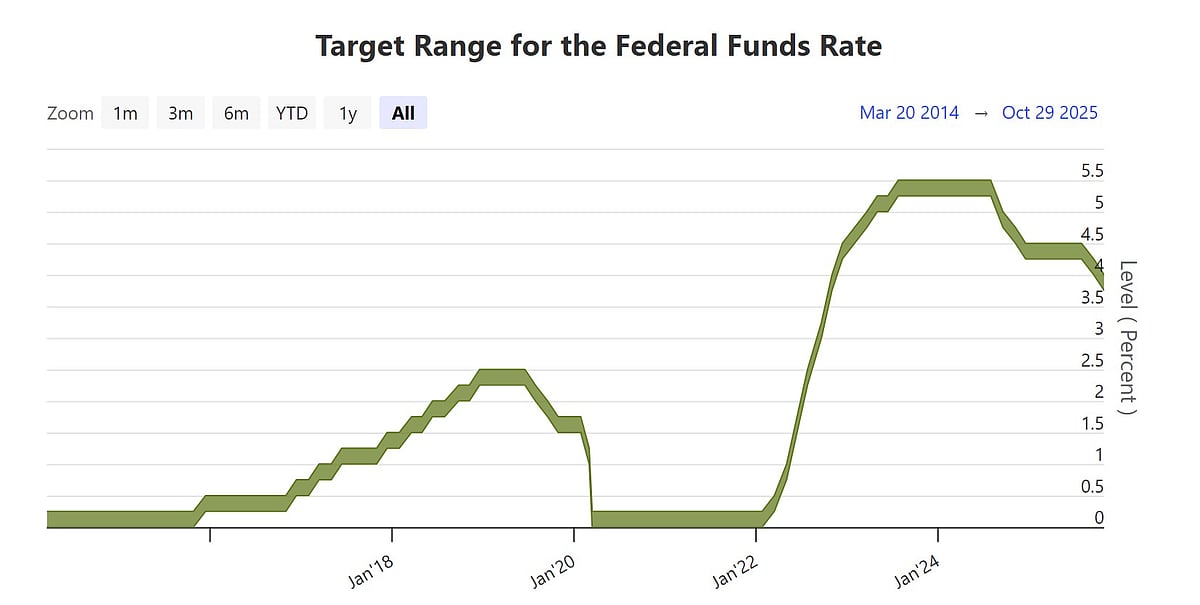Click the chart title text
1200x605 pixels.
point(599,45)
